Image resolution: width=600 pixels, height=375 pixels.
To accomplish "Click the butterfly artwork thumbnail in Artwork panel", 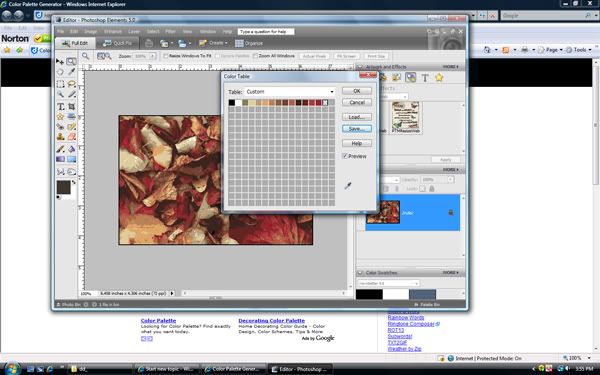I will pyautogui.click(x=406, y=117).
